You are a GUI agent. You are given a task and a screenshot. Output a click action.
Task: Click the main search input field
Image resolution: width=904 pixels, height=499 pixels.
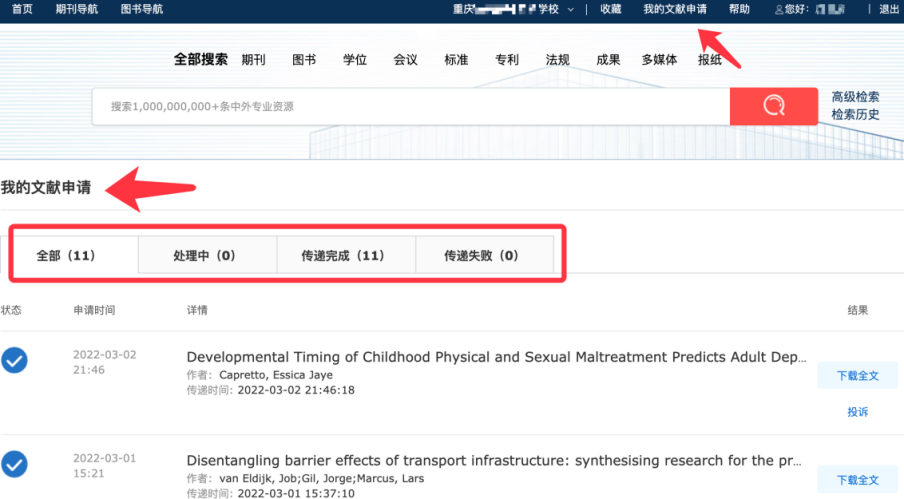pyautogui.click(x=410, y=107)
